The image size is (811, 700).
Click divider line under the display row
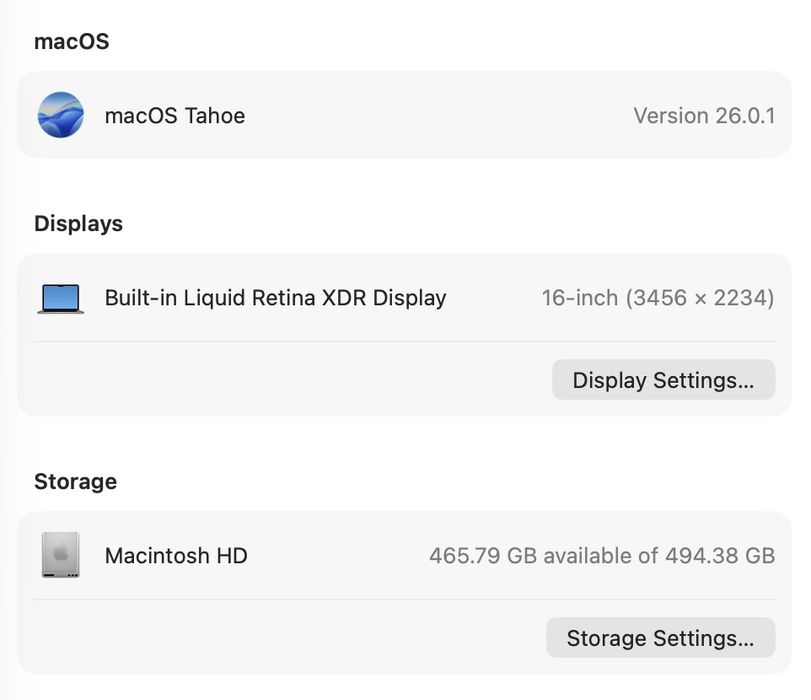(400, 342)
